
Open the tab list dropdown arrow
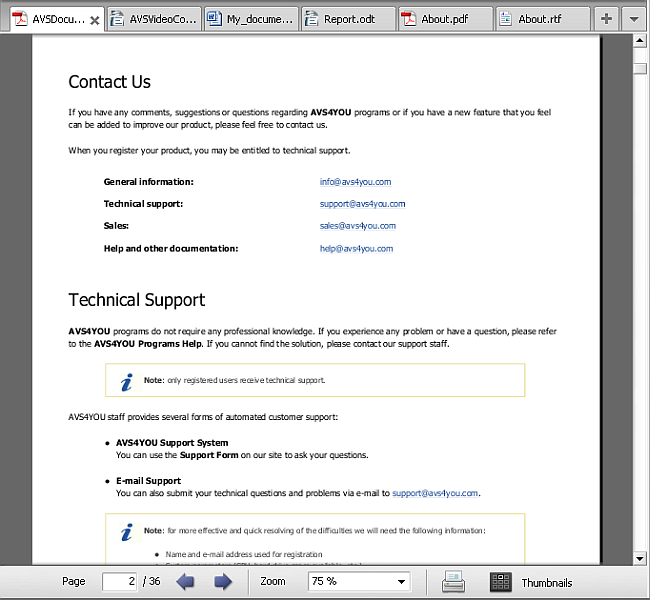(x=634, y=19)
